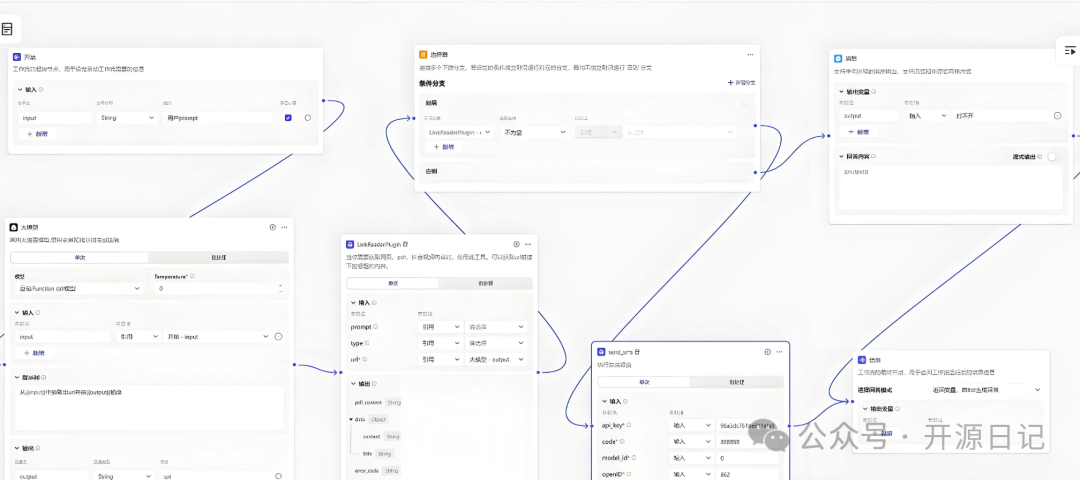Collapse the 提示词 section in 大模型 node
1080x480 pixels.
(x=17, y=377)
